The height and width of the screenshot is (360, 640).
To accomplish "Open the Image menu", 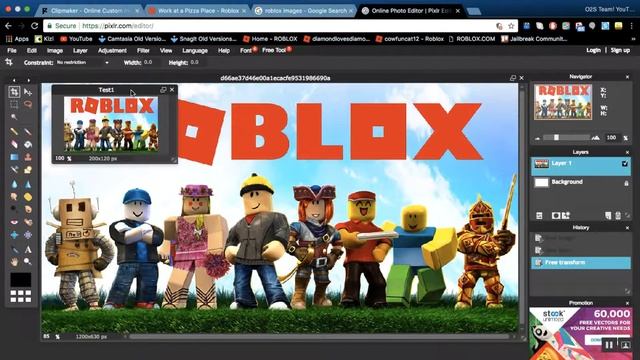I will tap(55, 50).
